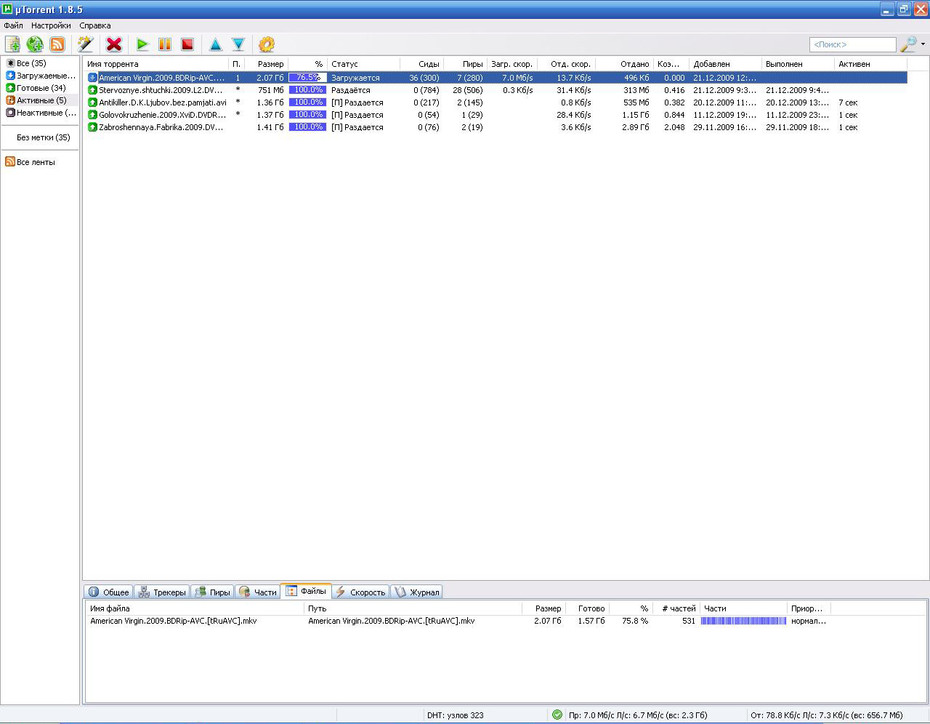Sort by Загр. скор. column header

coord(512,64)
